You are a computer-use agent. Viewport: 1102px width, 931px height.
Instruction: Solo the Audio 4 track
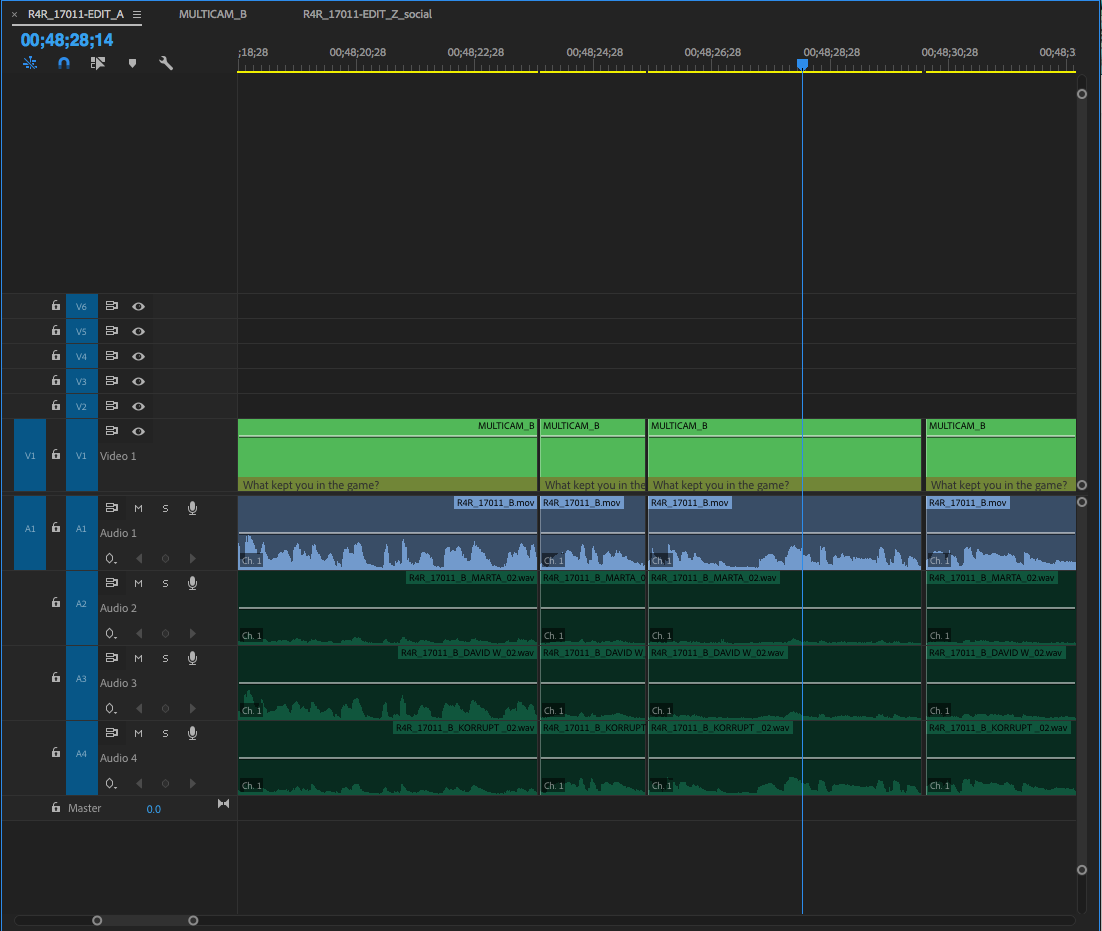click(x=165, y=733)
